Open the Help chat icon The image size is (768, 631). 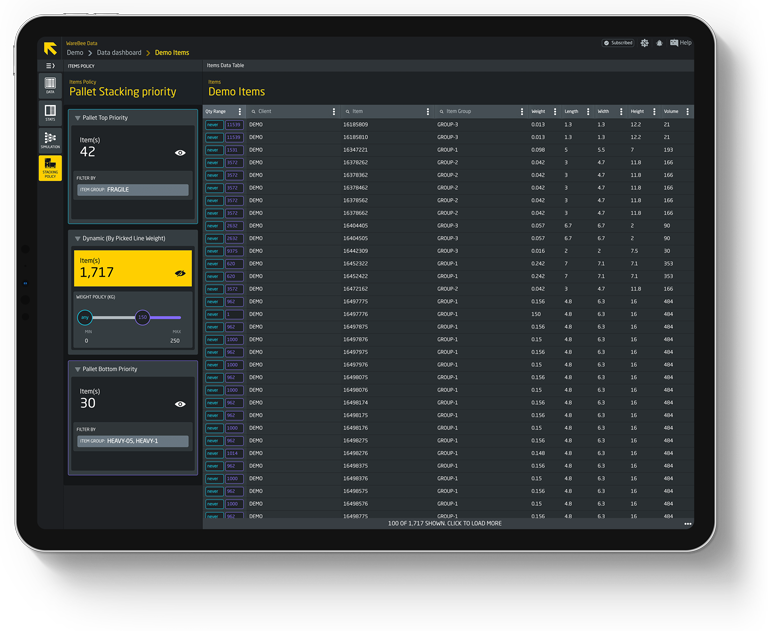pyautogui.click(x=681, y=43)
